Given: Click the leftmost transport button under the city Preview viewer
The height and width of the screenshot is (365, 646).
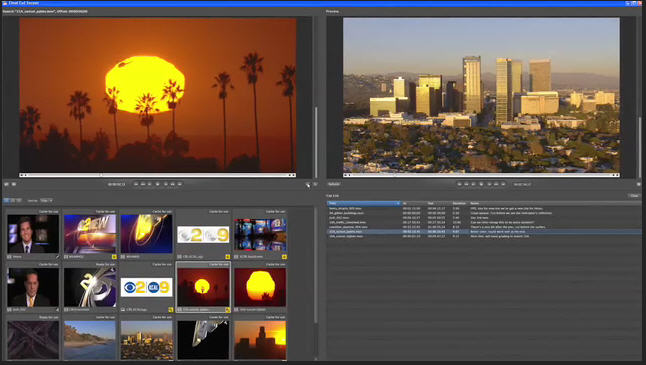Looking at the screenshot, I should tap(459, 184).
